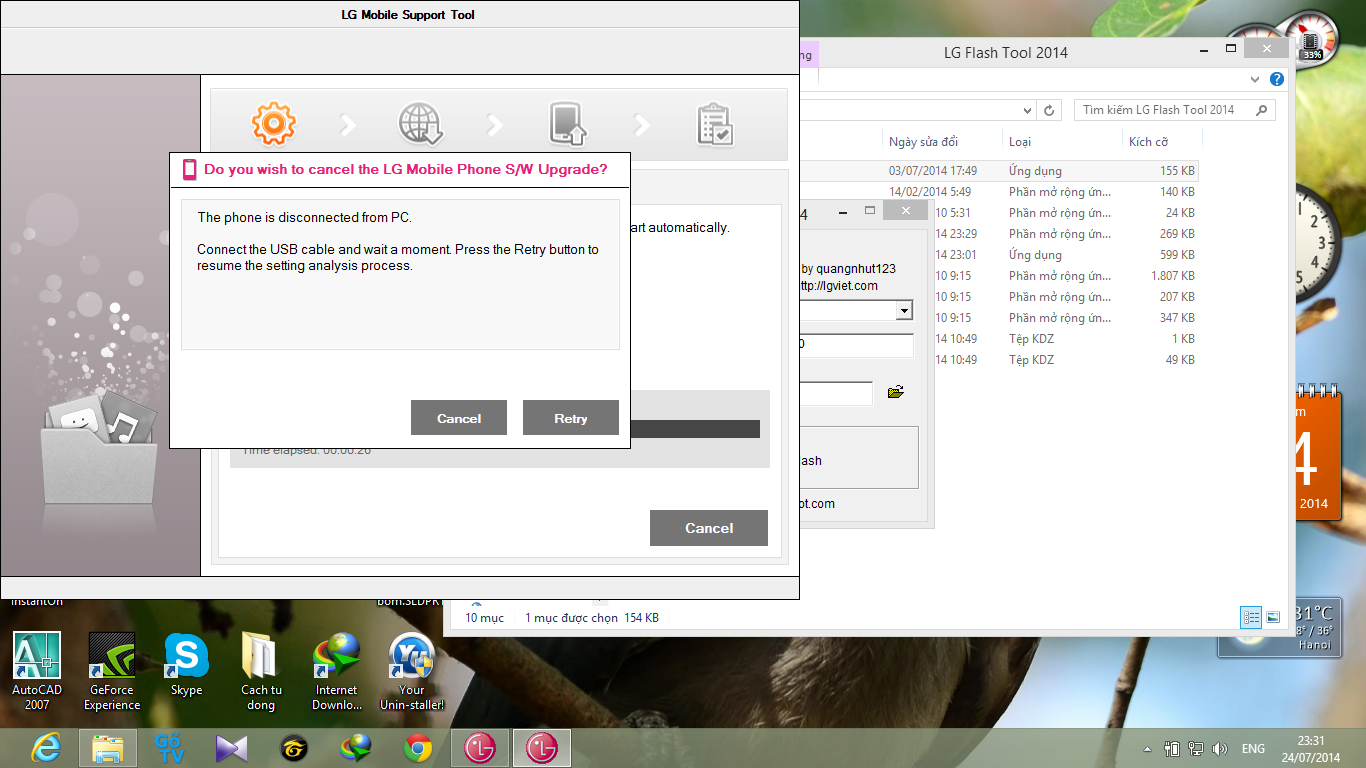1366x768 pixels.
Task: Open the Garena taskbar icon
Action: pyautogui.click(x=293, y=748)
